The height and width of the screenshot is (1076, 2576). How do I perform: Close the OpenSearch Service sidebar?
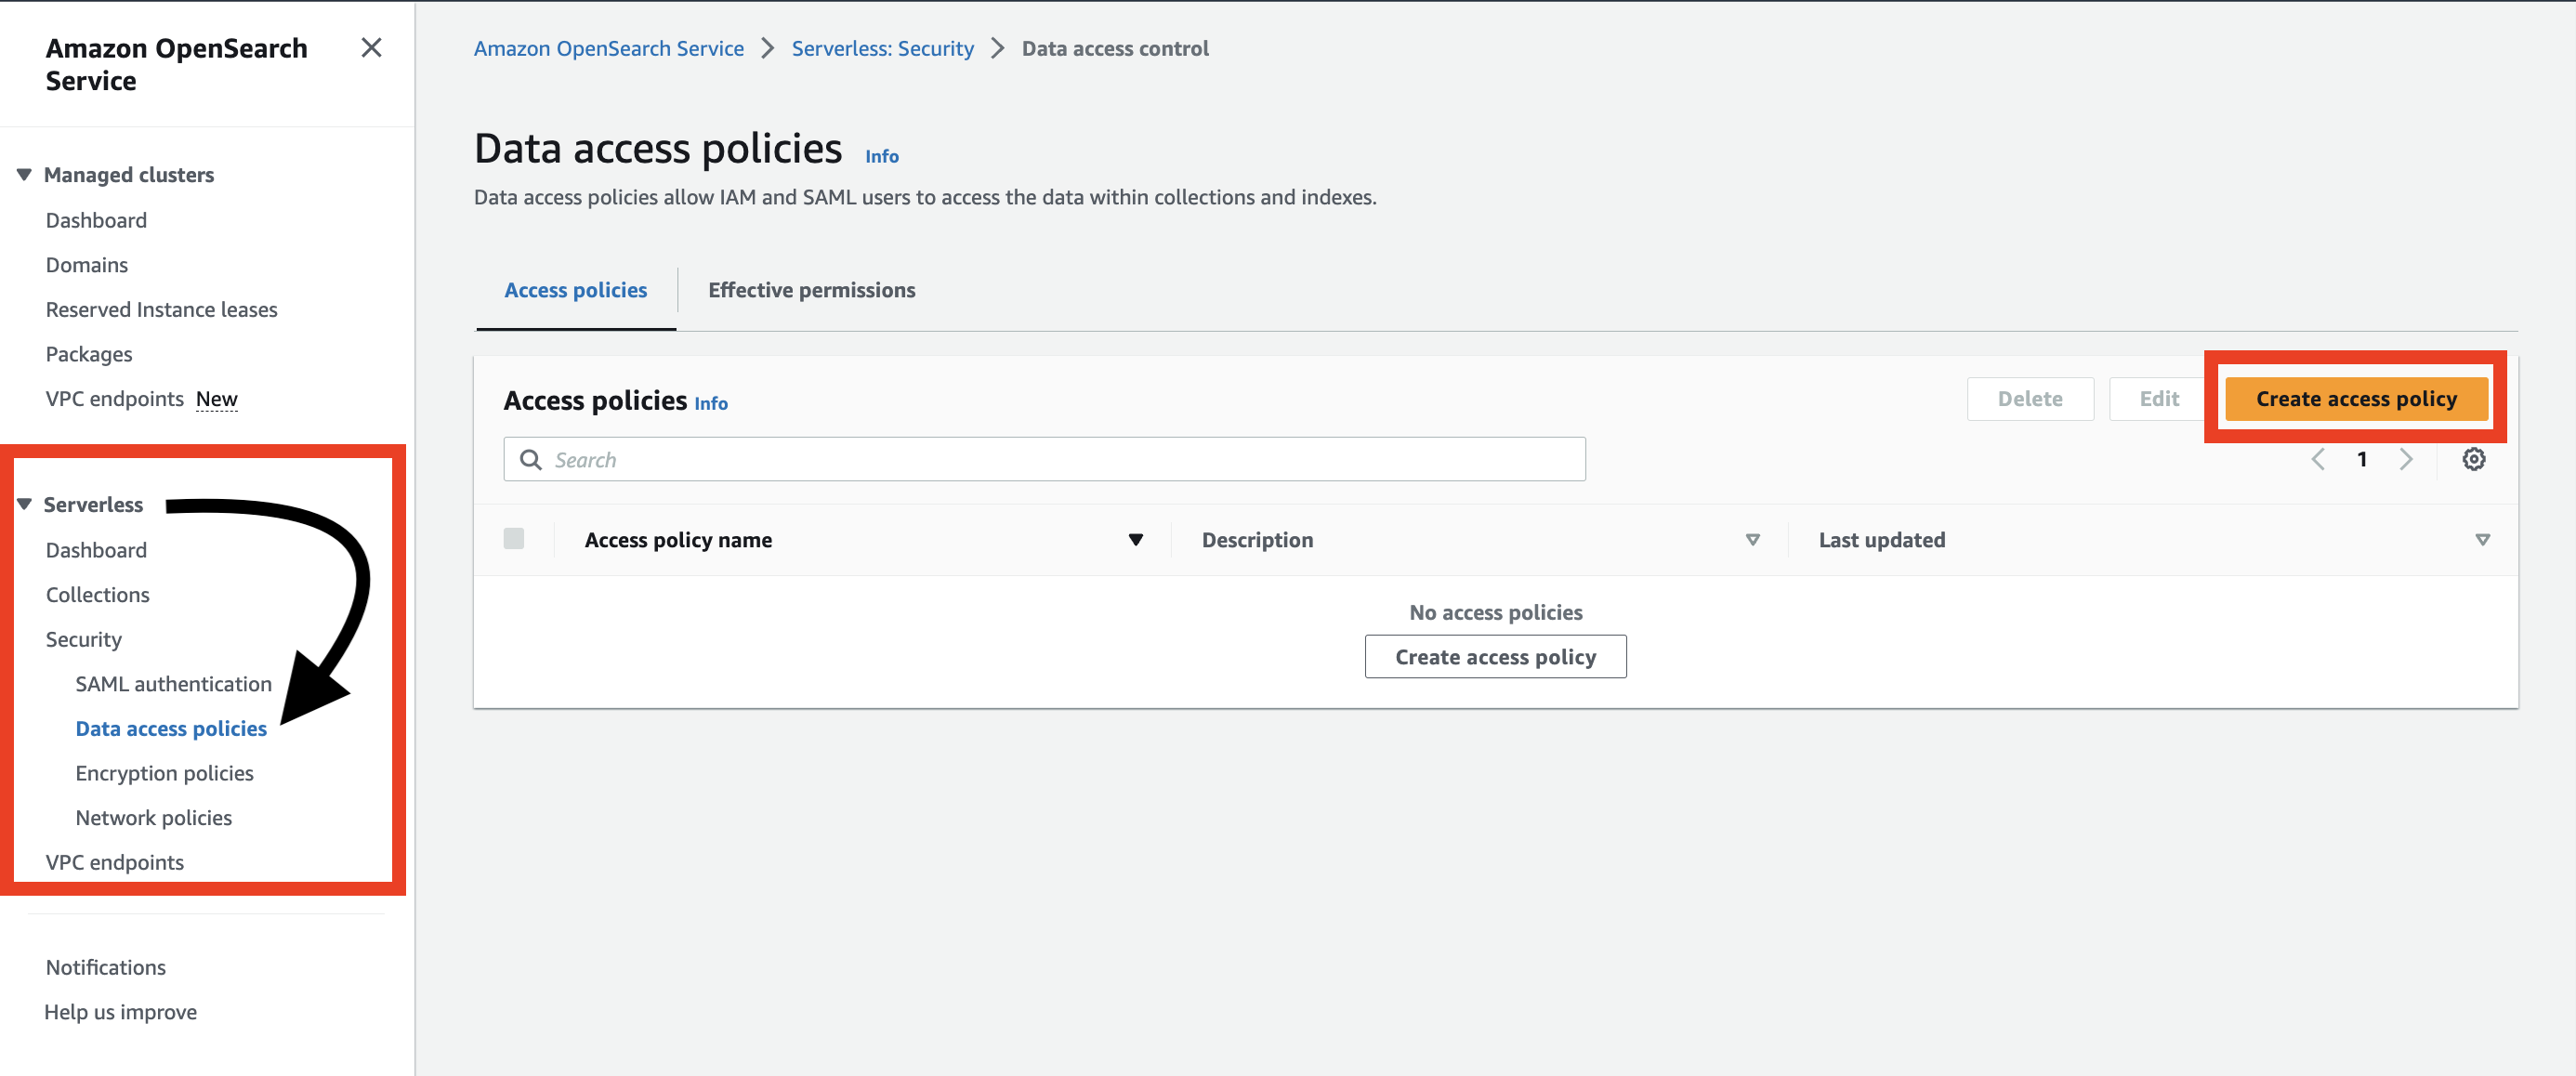(x=371, y=48)
